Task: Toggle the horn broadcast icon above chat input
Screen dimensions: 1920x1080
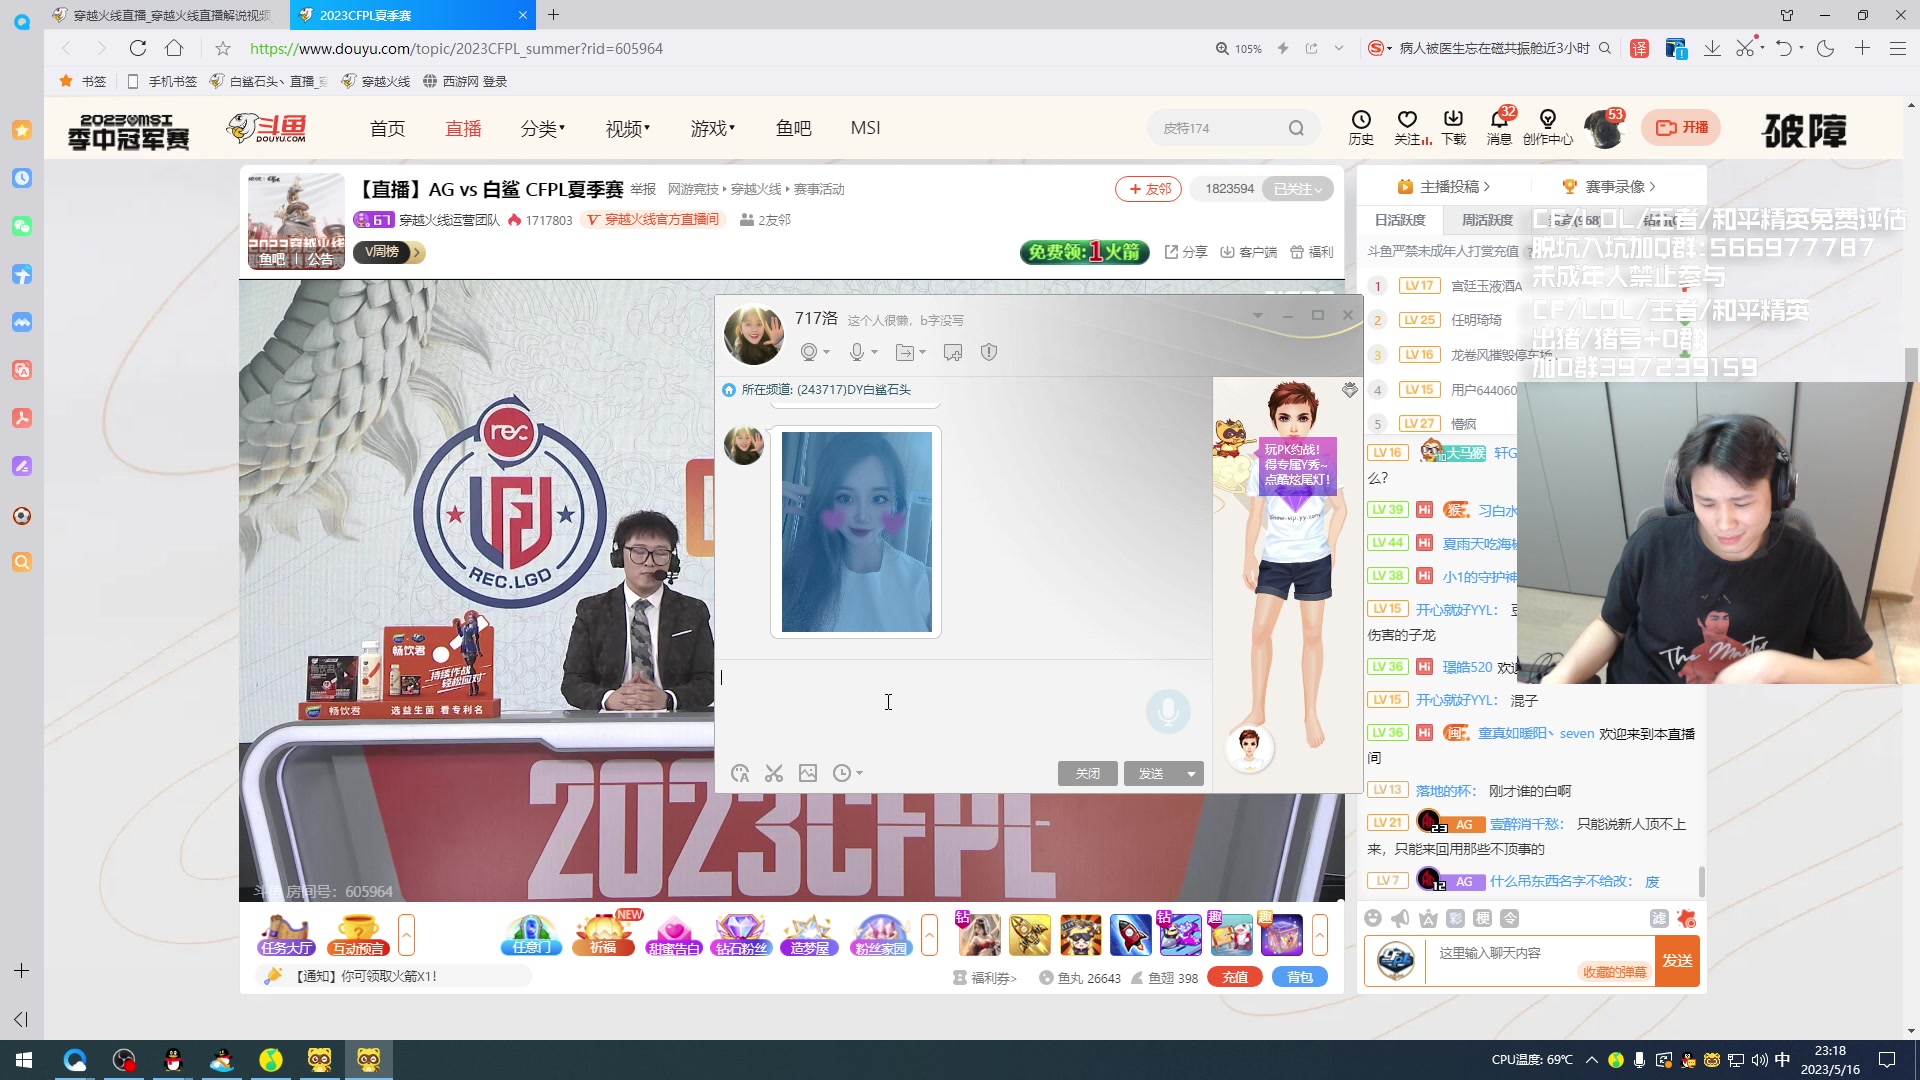Action: tap(1400, 918)
